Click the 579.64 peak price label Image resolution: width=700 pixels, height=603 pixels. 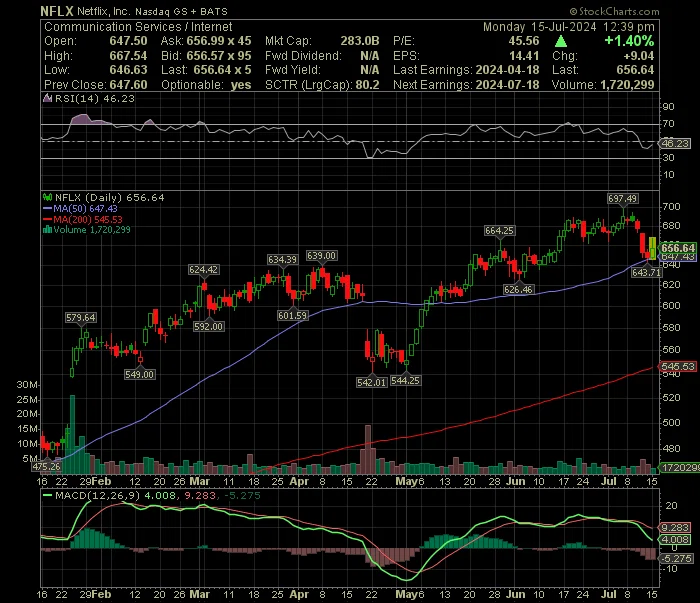coord(80,318)
